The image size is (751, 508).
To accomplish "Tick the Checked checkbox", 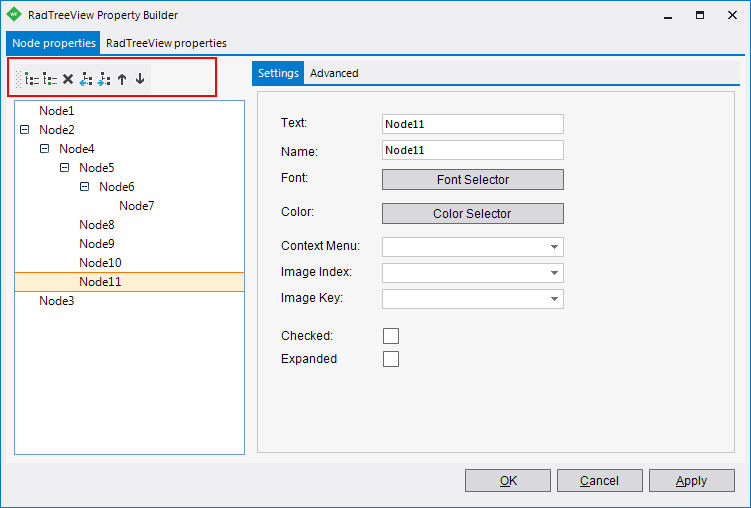I will [x=391, y=336].
